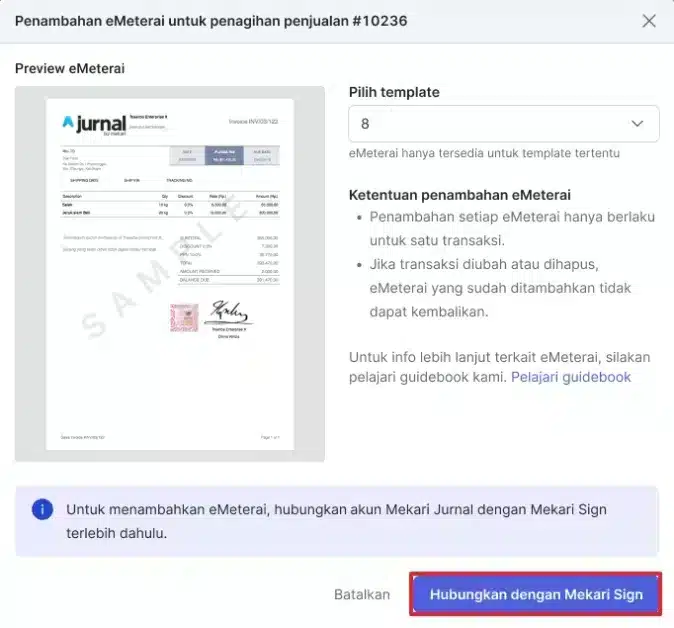This screenshot has width=674, height=628.
Task: Click the eMeterai stamp in the preview
Action: pyautogui.click(x=184, y=318)
